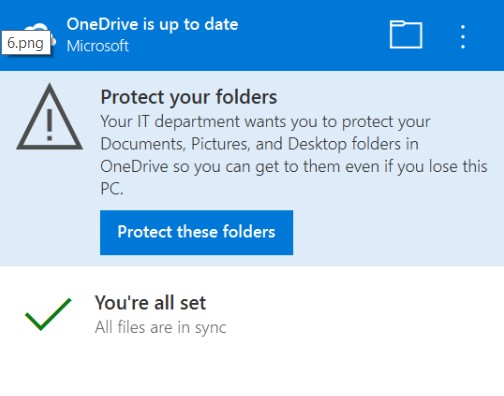The width and height of the screenshot is (504, 396).
Task: Open the three-dot More options menu
Action: (x=463, y=37)
